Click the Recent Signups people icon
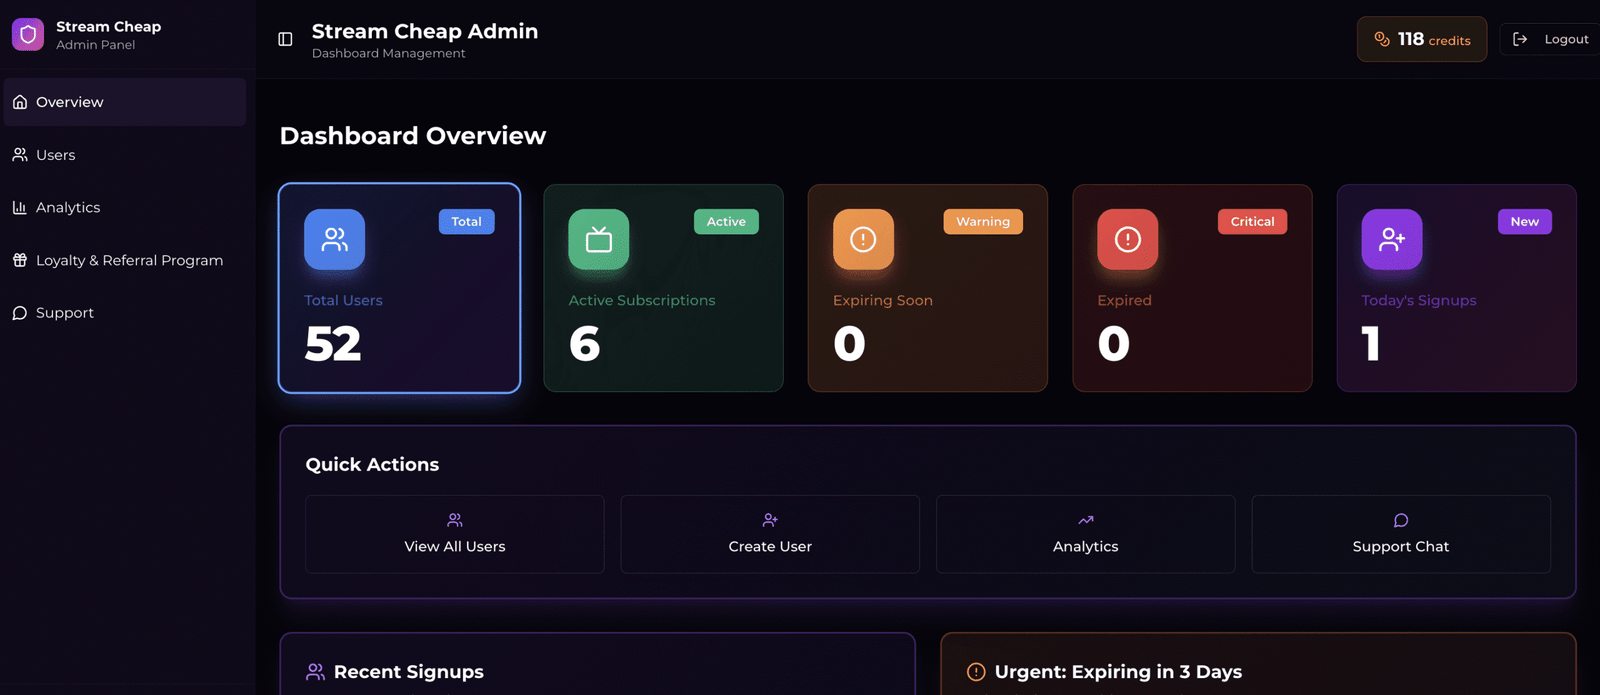This screenshot has width=1600, height=695. point(315,672)
